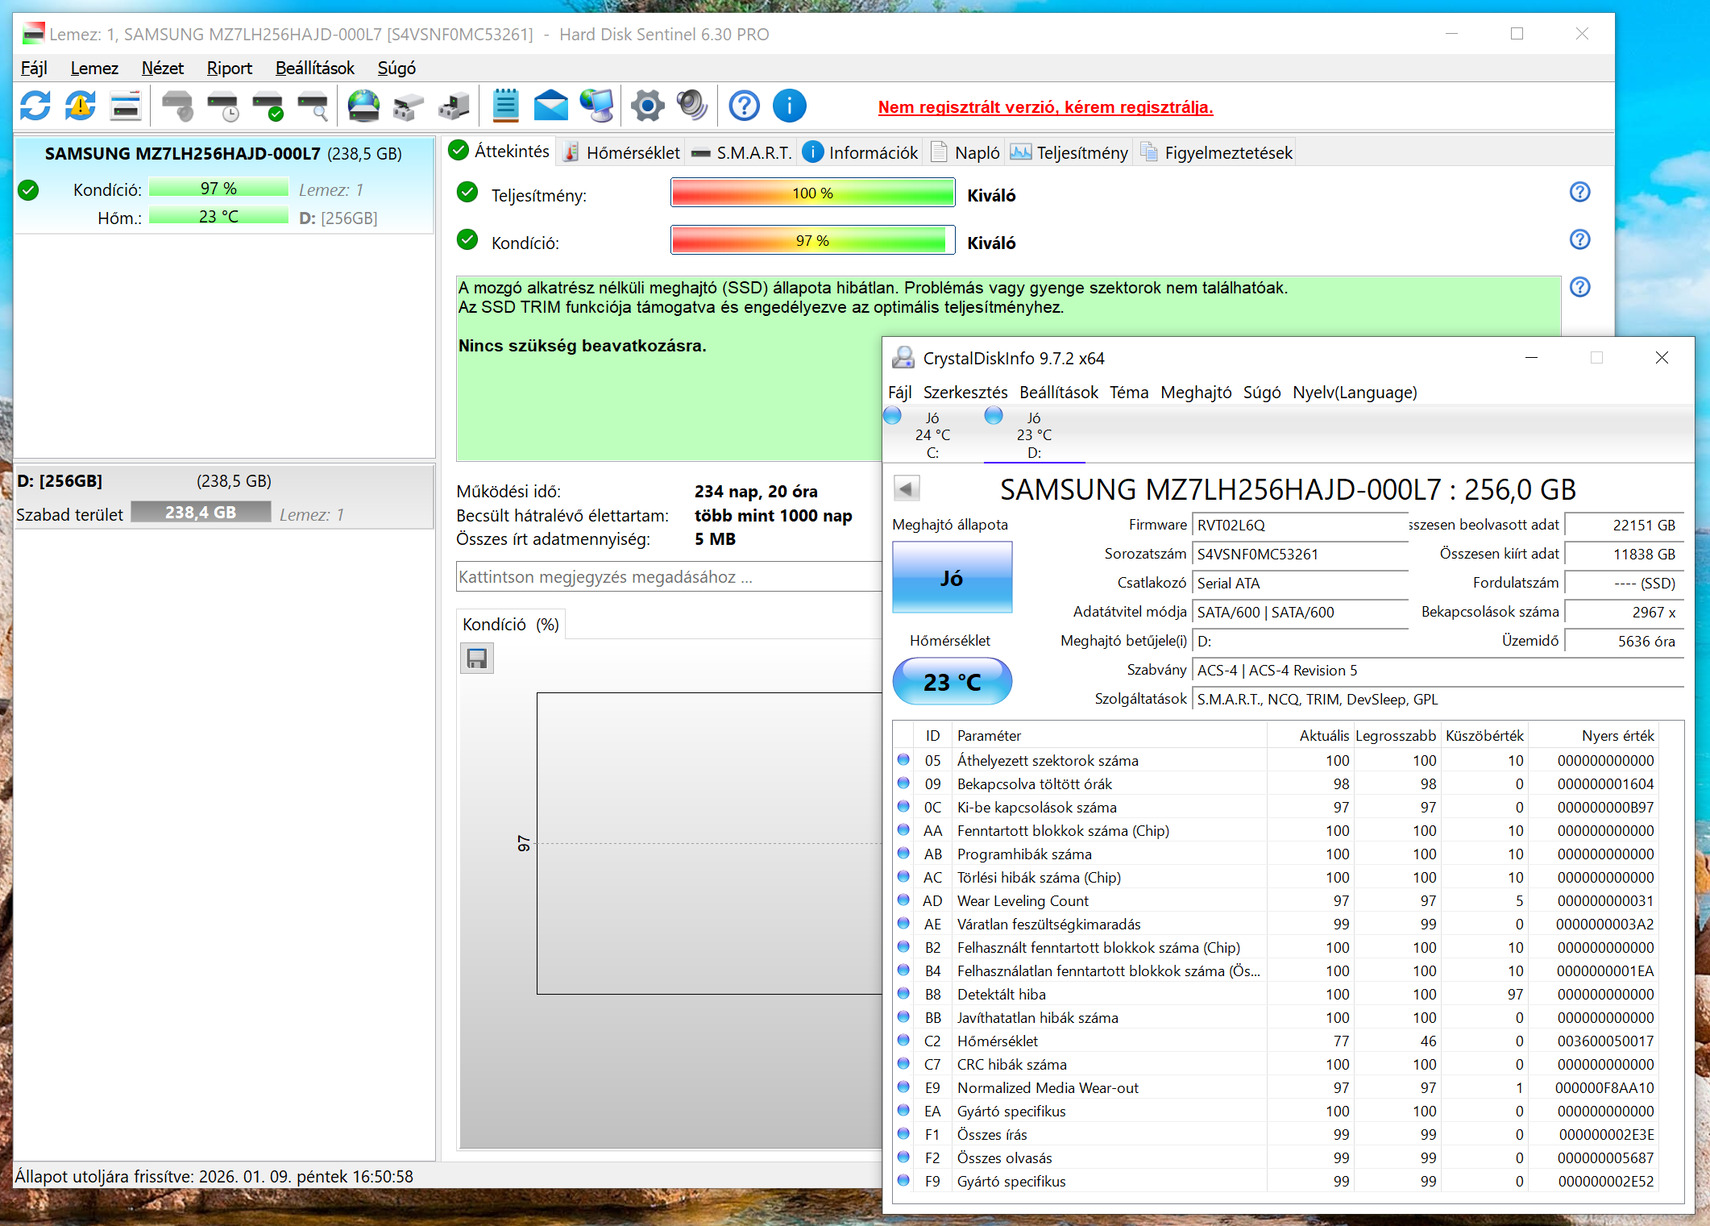Select the D: [256GB] partition entry

(223, 498)
